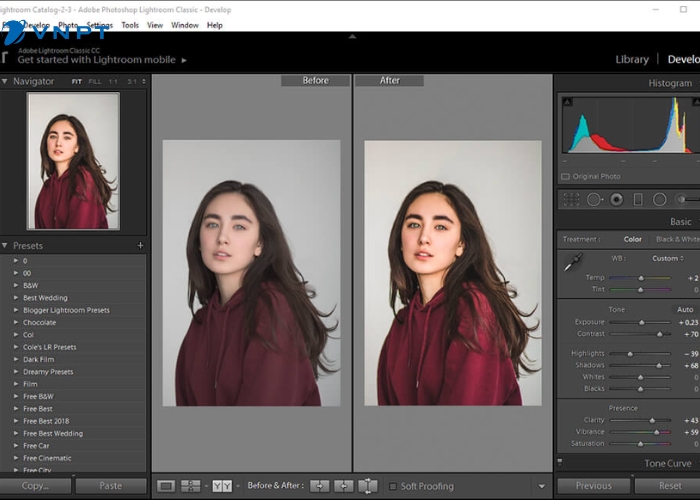Screen dimensions: 700x500
Task: Pick the White Balance Selector eyedropper
Action: click(x=573, y=262)
